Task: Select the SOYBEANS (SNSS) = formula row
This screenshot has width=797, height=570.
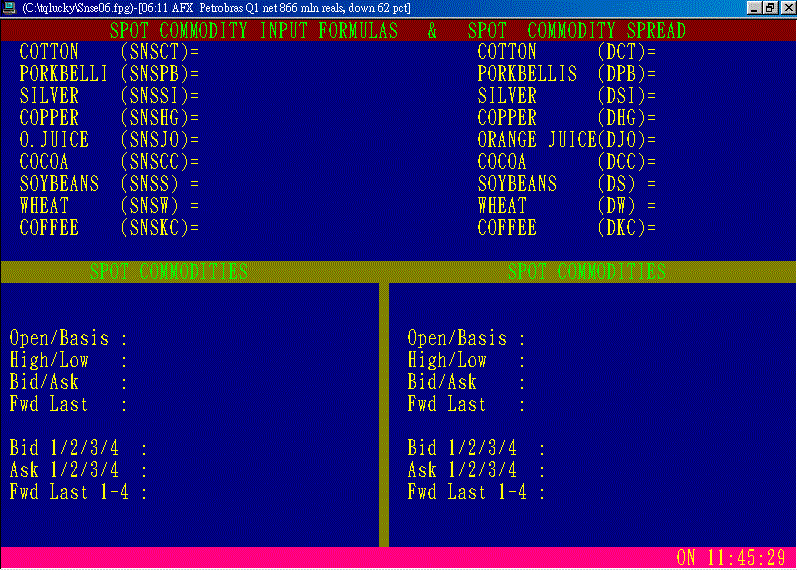Action: pos(109,184)
